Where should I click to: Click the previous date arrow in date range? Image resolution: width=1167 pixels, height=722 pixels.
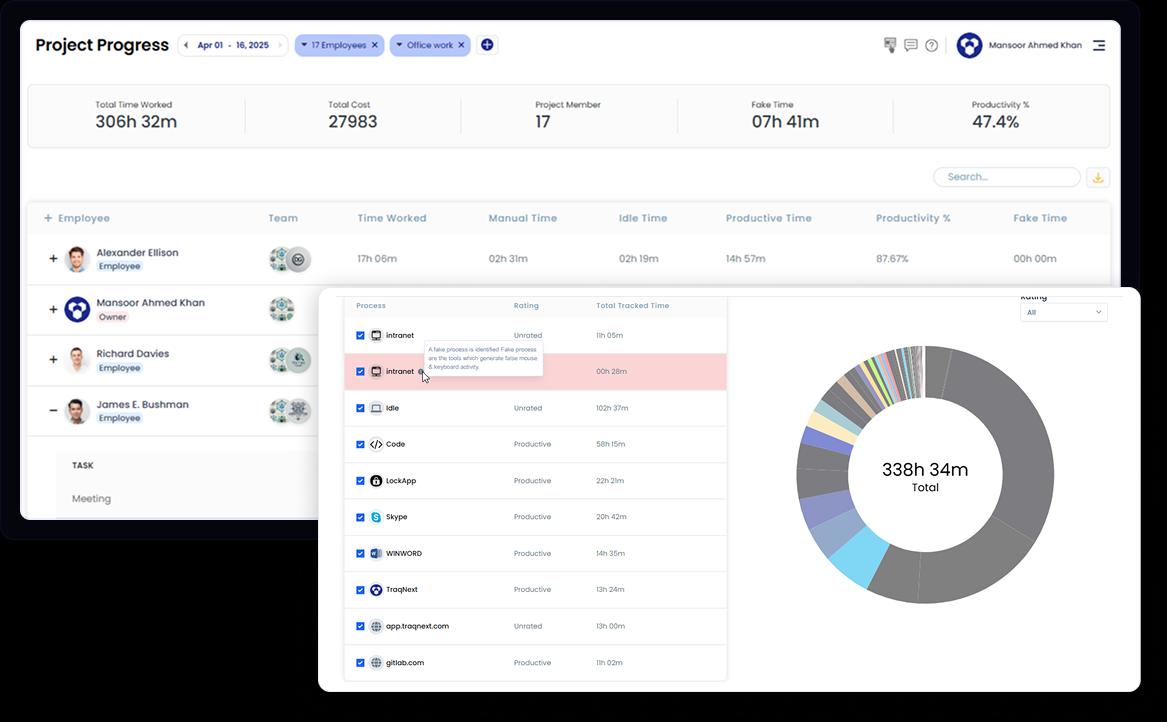click(186, 45)
